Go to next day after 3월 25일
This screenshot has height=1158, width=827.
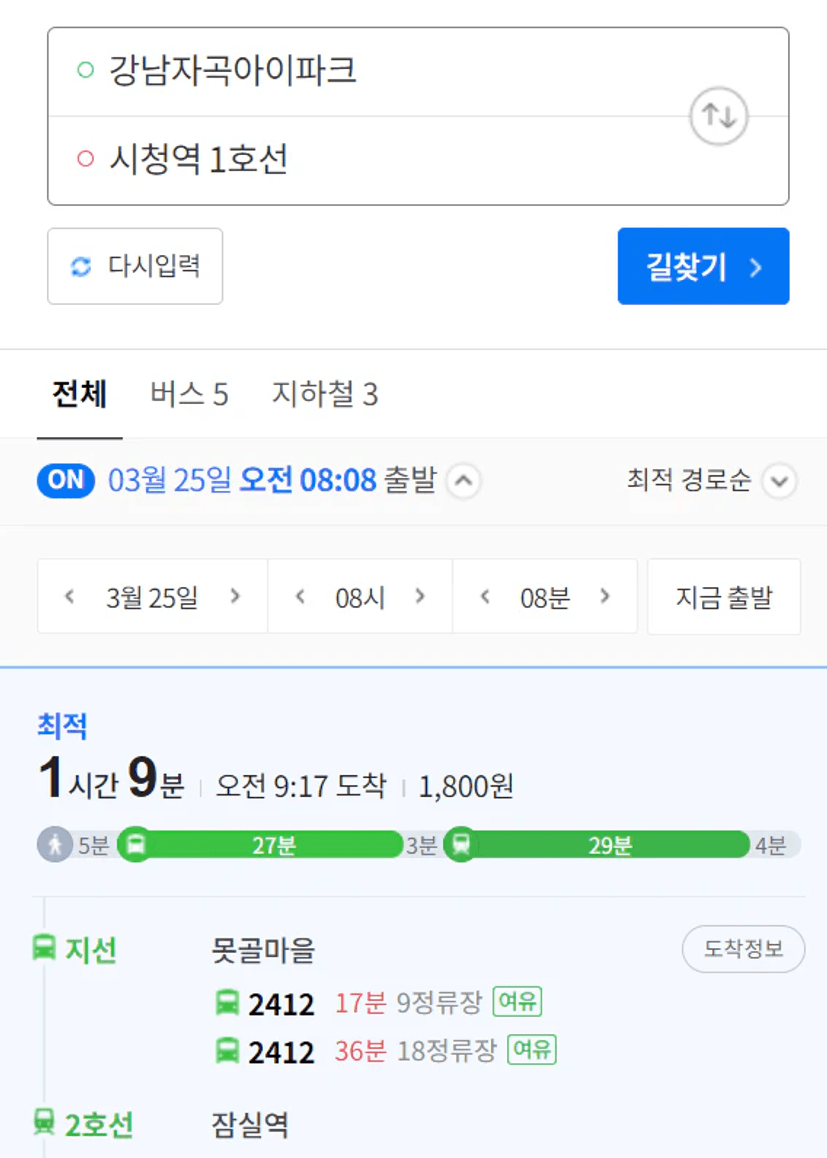coord(235,597)
